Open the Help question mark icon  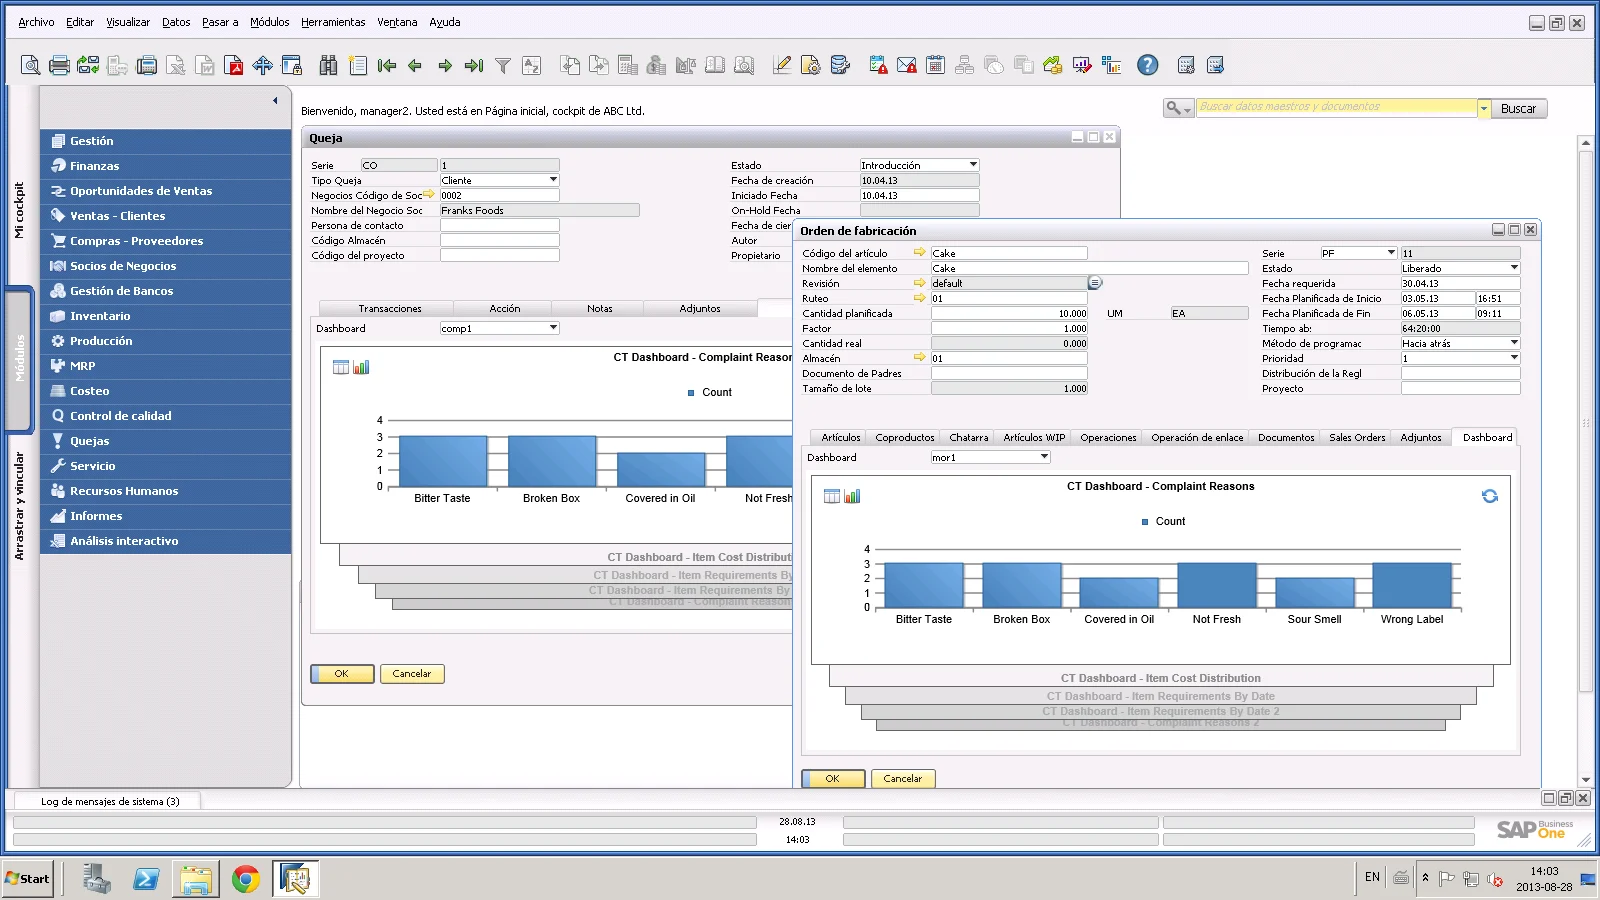(x=1148, y=65)
